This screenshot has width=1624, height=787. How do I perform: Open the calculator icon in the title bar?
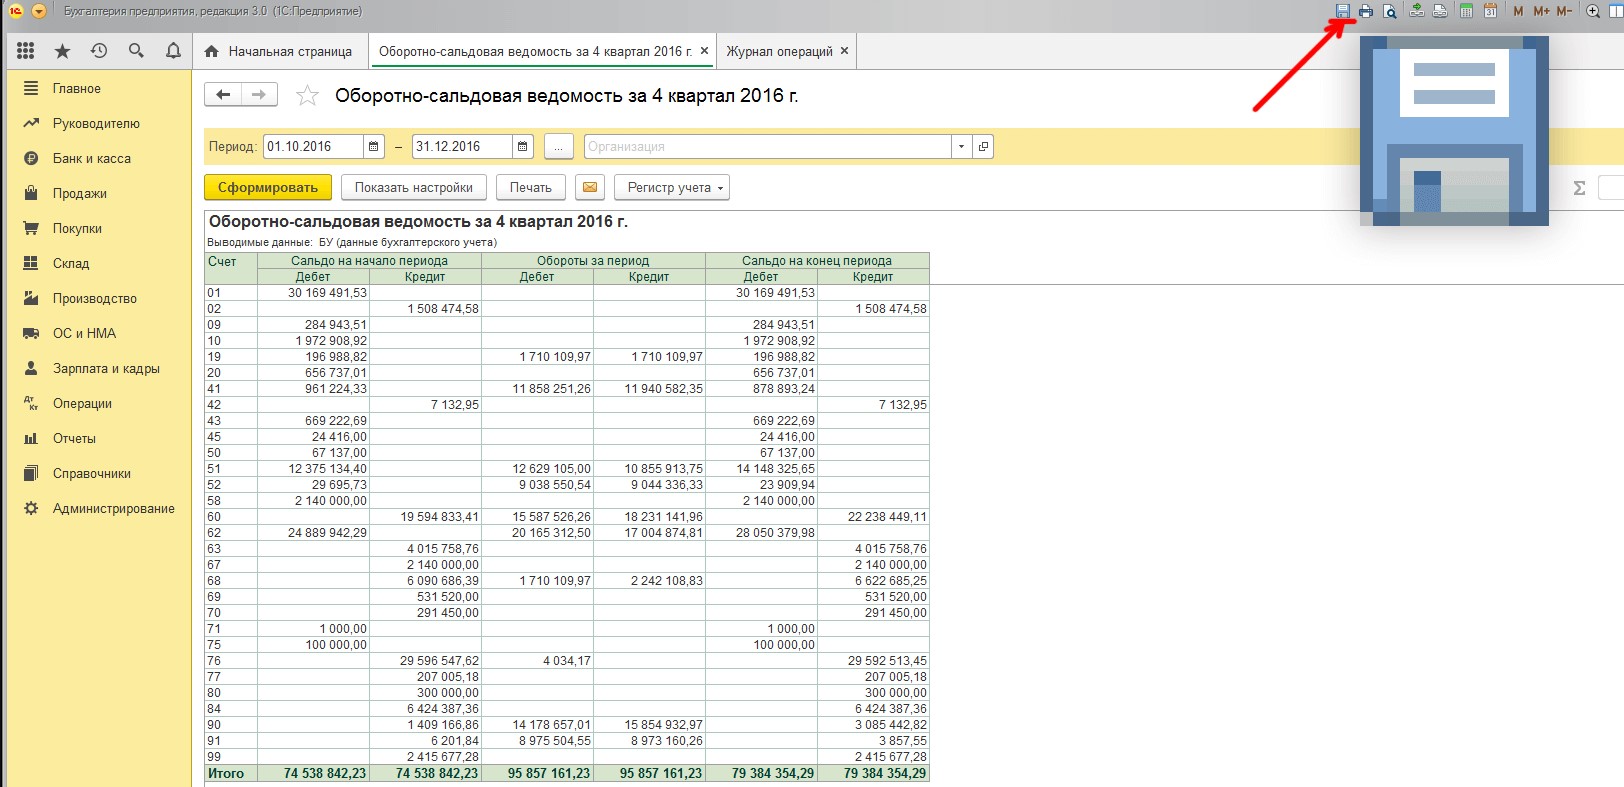[1466, 11]
